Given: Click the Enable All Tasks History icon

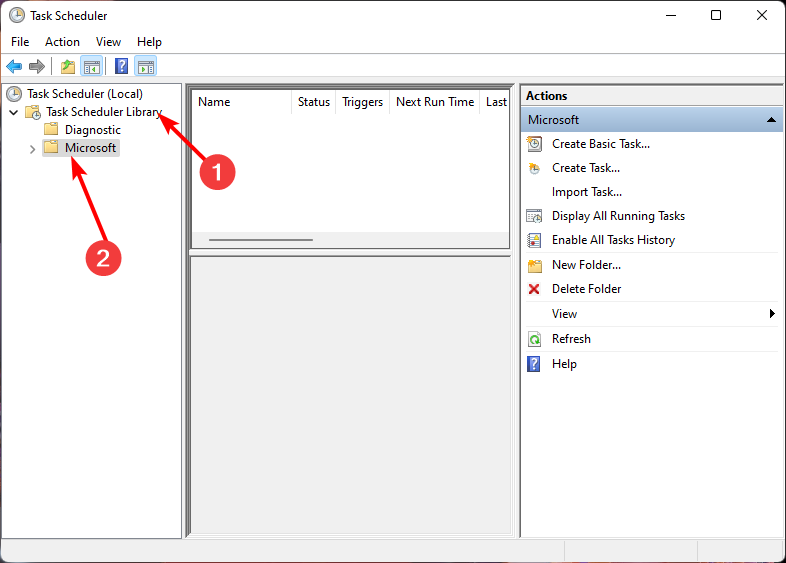Looking at the screenshot, I should pos(534,240).
